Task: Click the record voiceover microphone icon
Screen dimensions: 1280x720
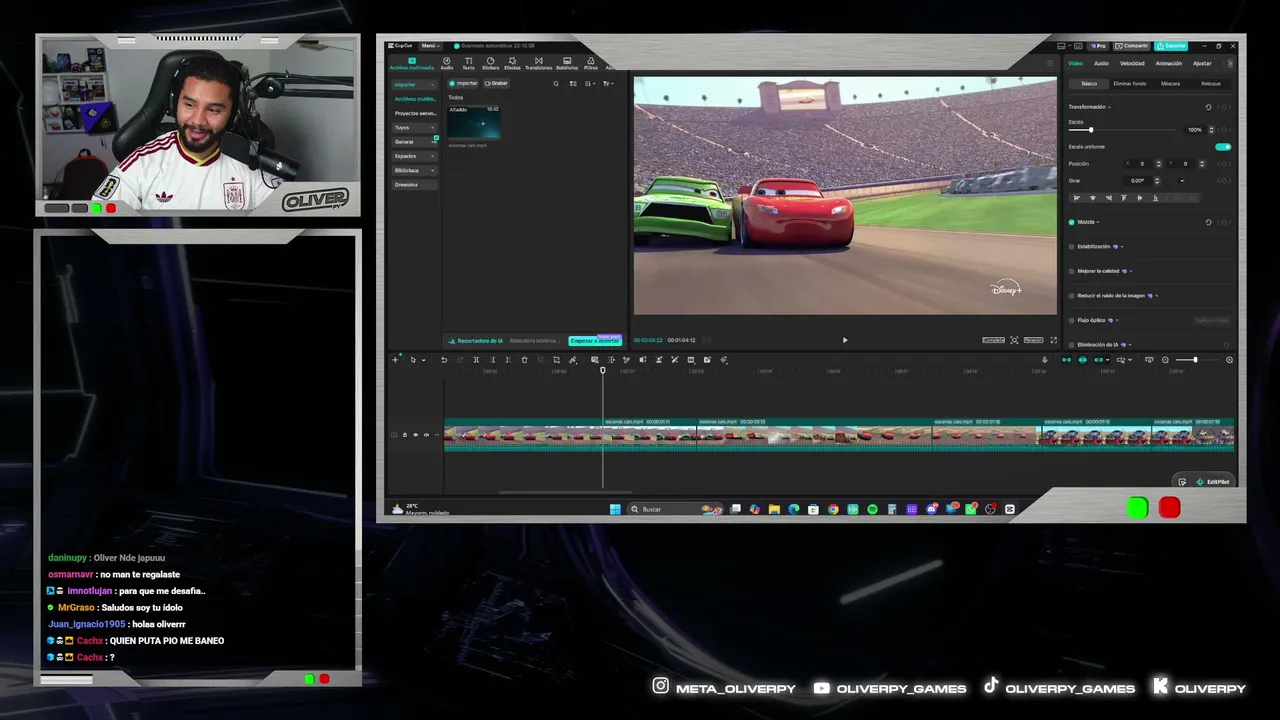Action: coord(1044,360)
